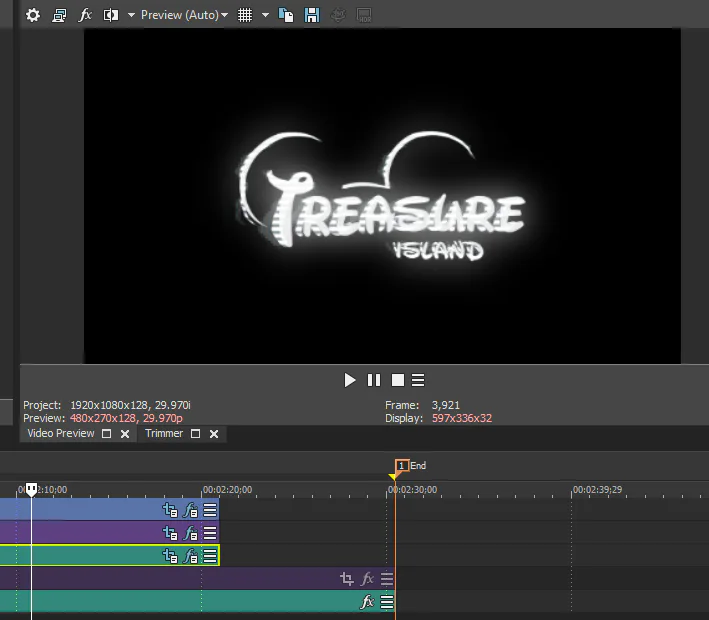Click the white playhead handle on ruler
The height and width of the screenshot is (620, 709).
pos(31,489)
